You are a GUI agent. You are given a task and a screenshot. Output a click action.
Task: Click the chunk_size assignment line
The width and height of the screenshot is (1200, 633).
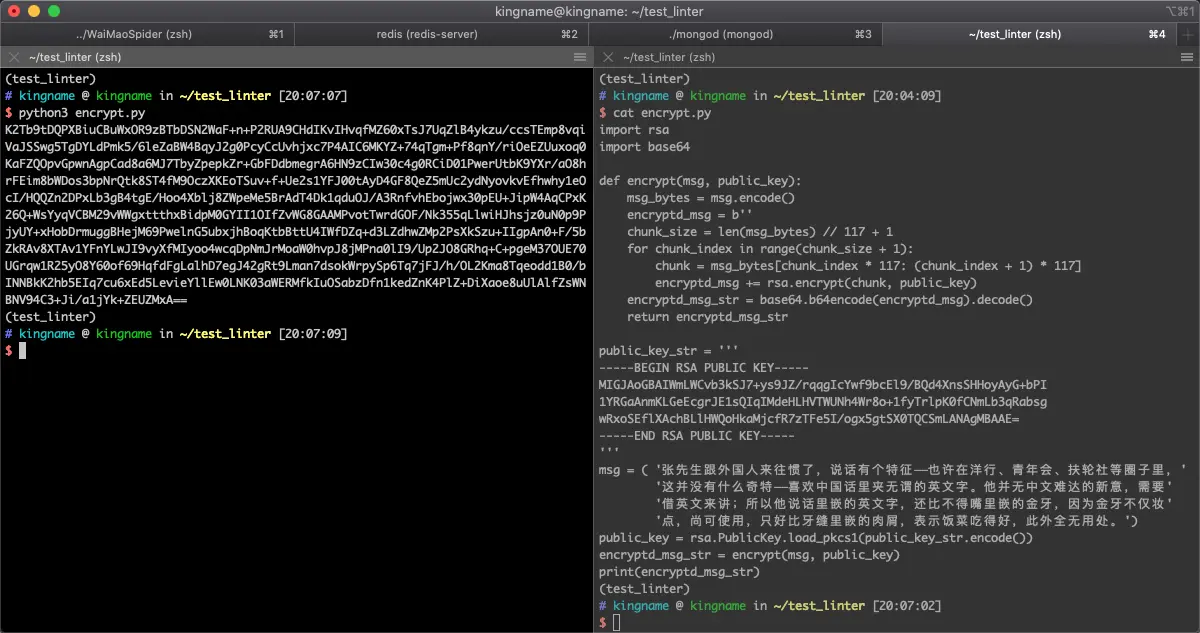pyautogui.click(x=760, y=232)
